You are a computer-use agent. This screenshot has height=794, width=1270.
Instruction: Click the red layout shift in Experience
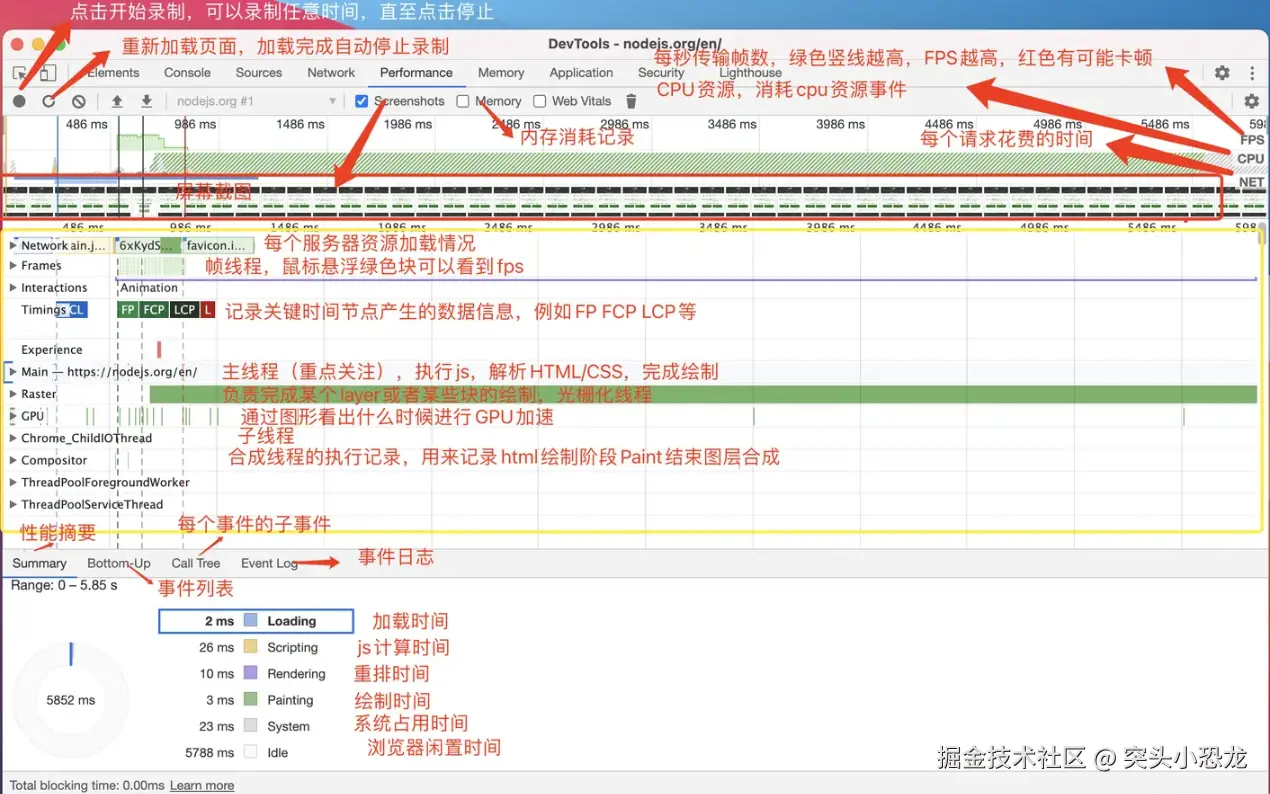tap(159, 350)
